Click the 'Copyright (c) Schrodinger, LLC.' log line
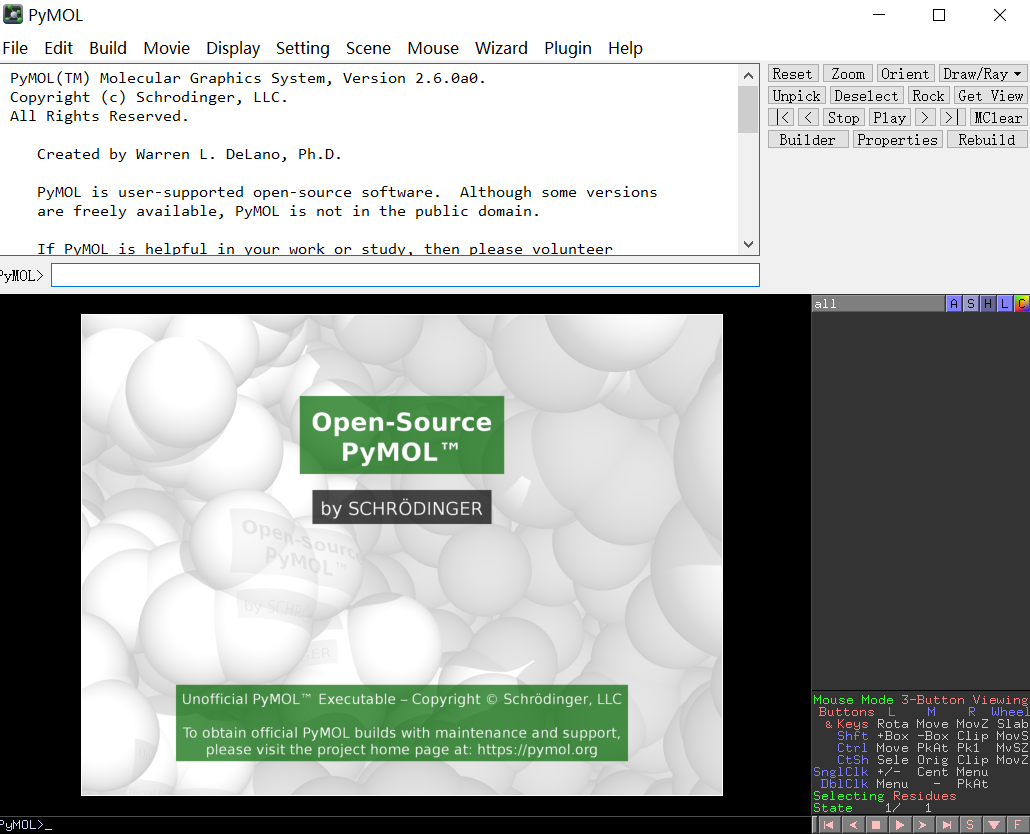Image resolution: width=1030 pixels, height=834 pixels. 148,97
